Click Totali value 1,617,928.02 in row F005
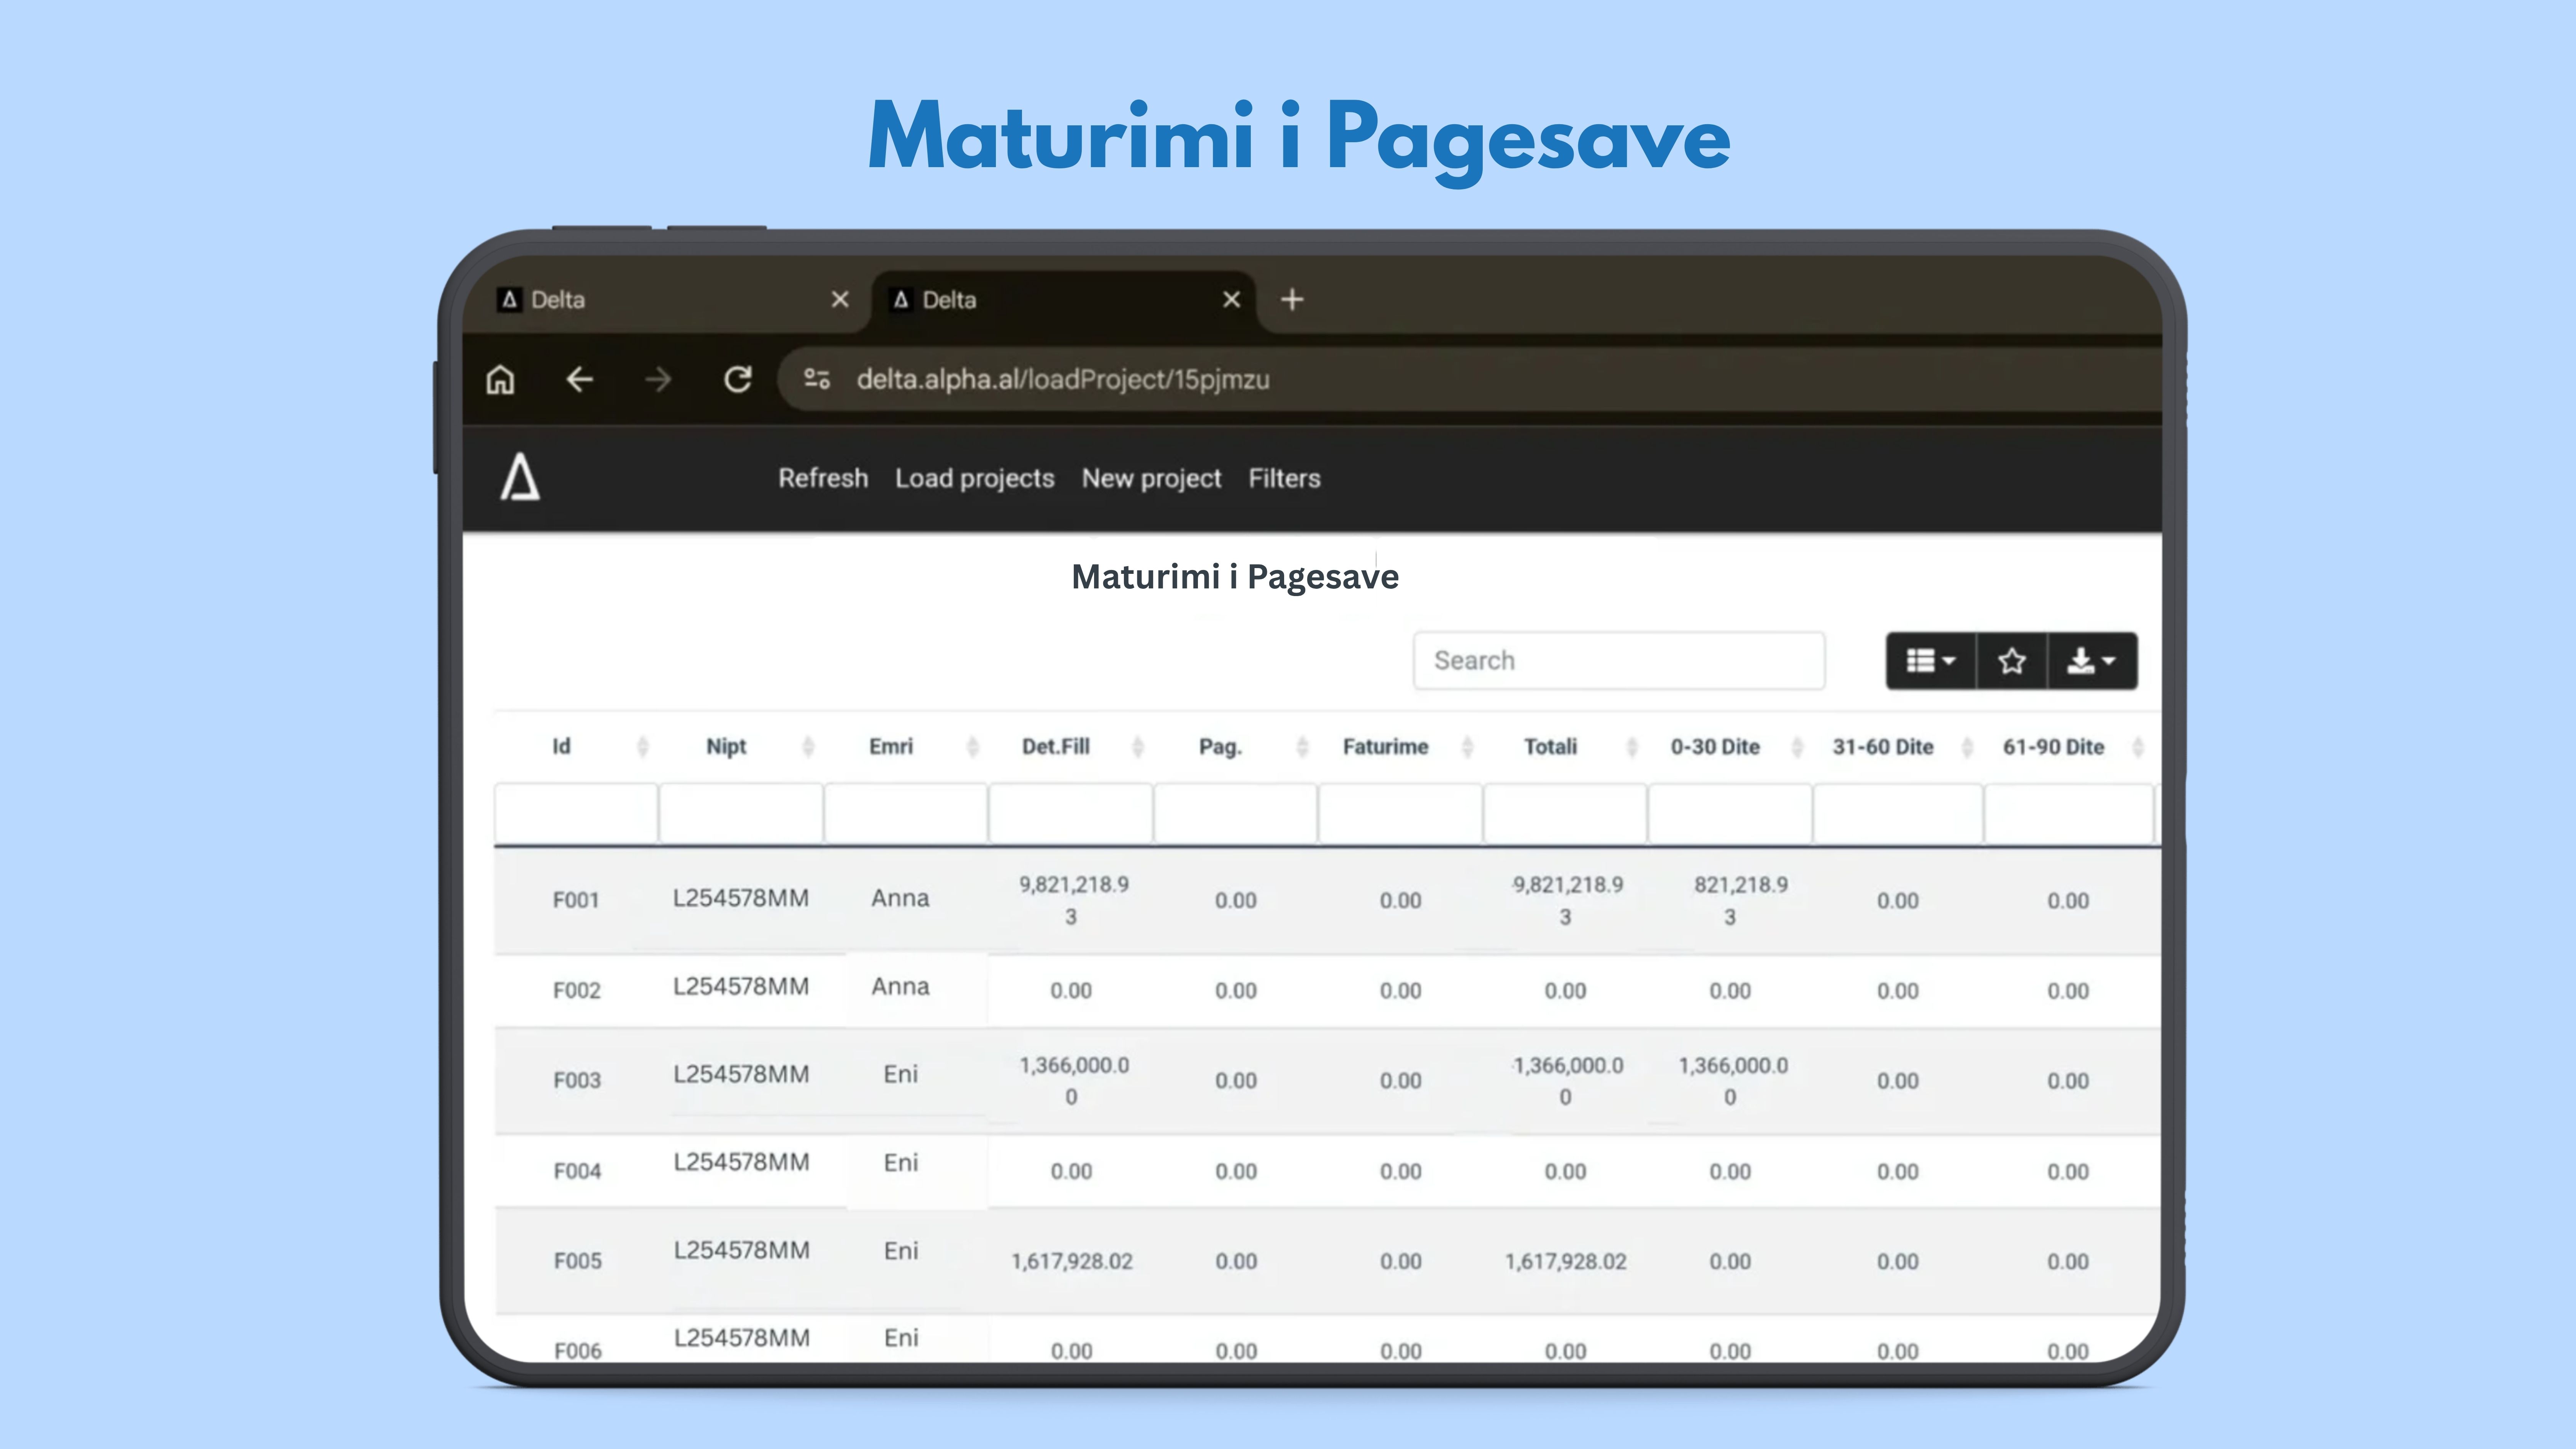2576x1449 pixels. 1566,1262
